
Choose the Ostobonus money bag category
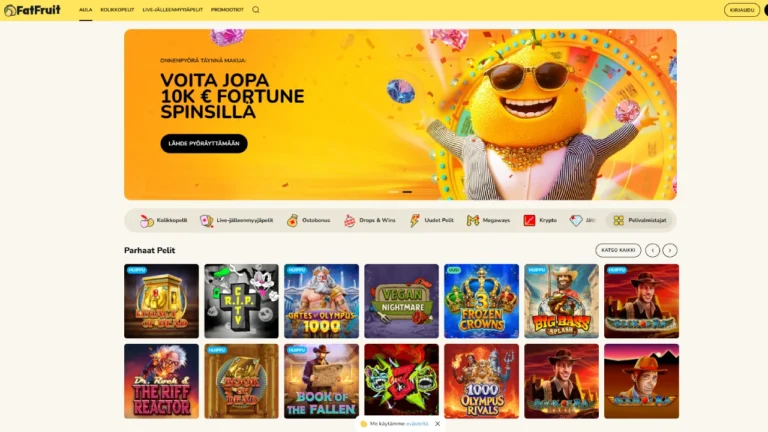coord(309,220)
